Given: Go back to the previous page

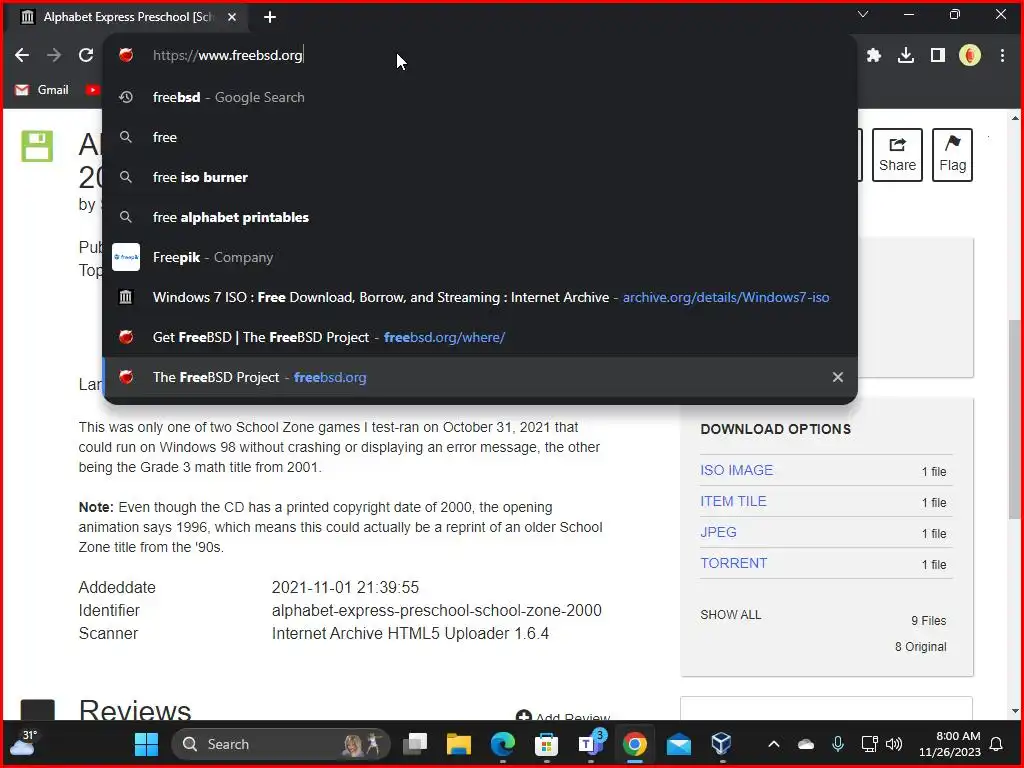Looking at the screenshot, I should [22, 56].
